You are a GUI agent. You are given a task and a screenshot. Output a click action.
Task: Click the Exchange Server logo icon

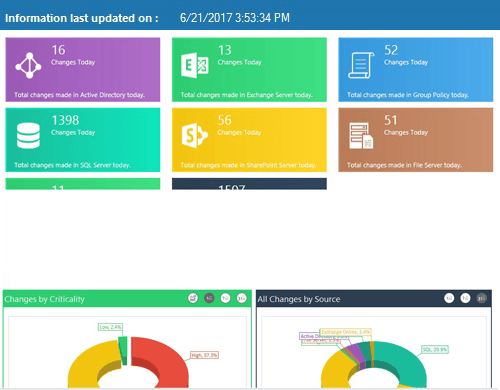pos(195,65)
